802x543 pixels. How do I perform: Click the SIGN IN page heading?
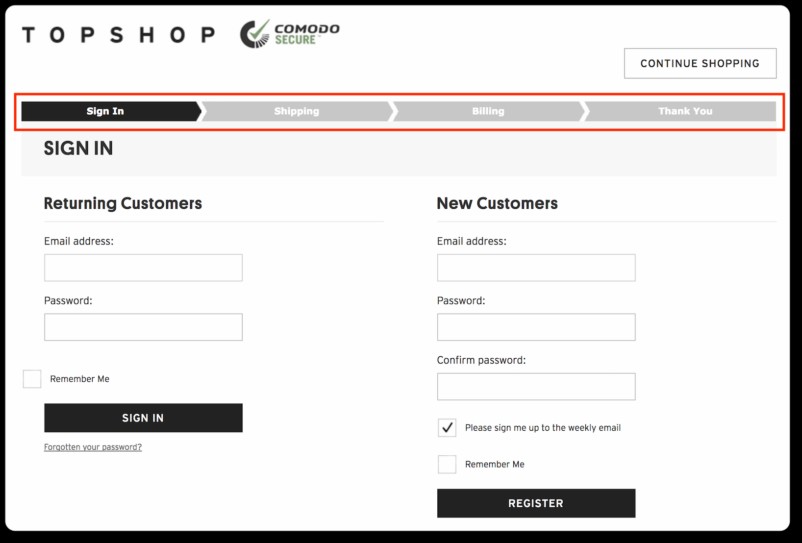79,149
